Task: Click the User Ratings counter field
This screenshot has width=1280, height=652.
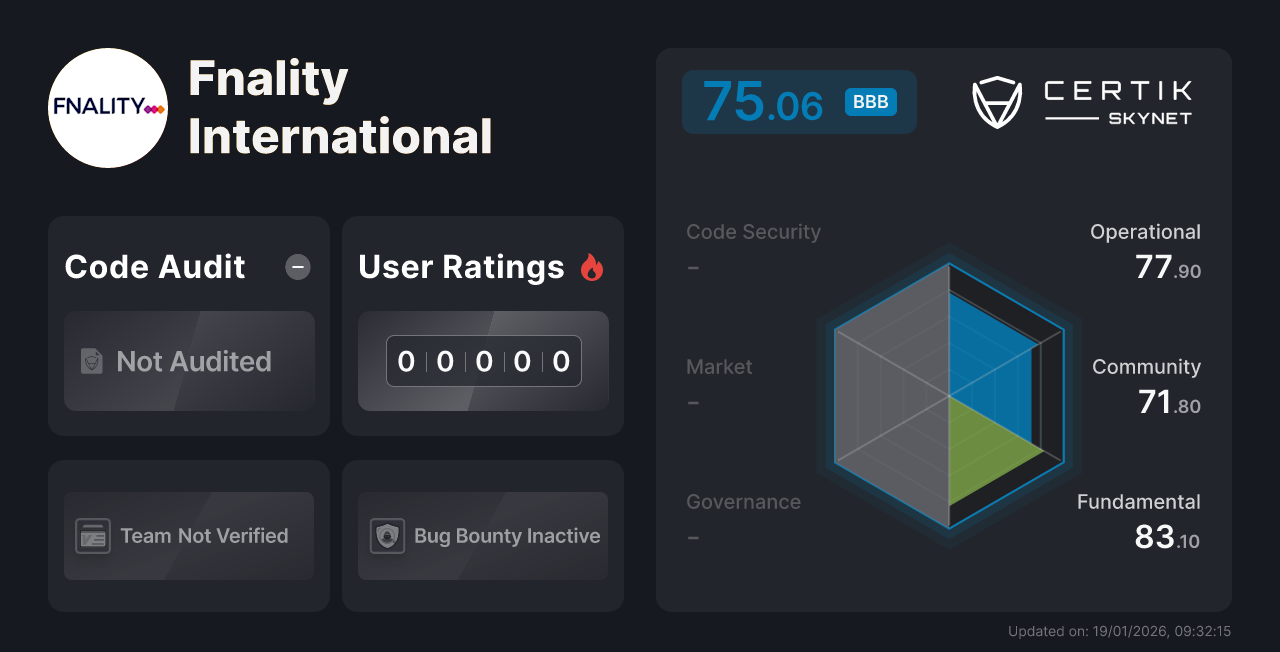Action: pos(483,361)
